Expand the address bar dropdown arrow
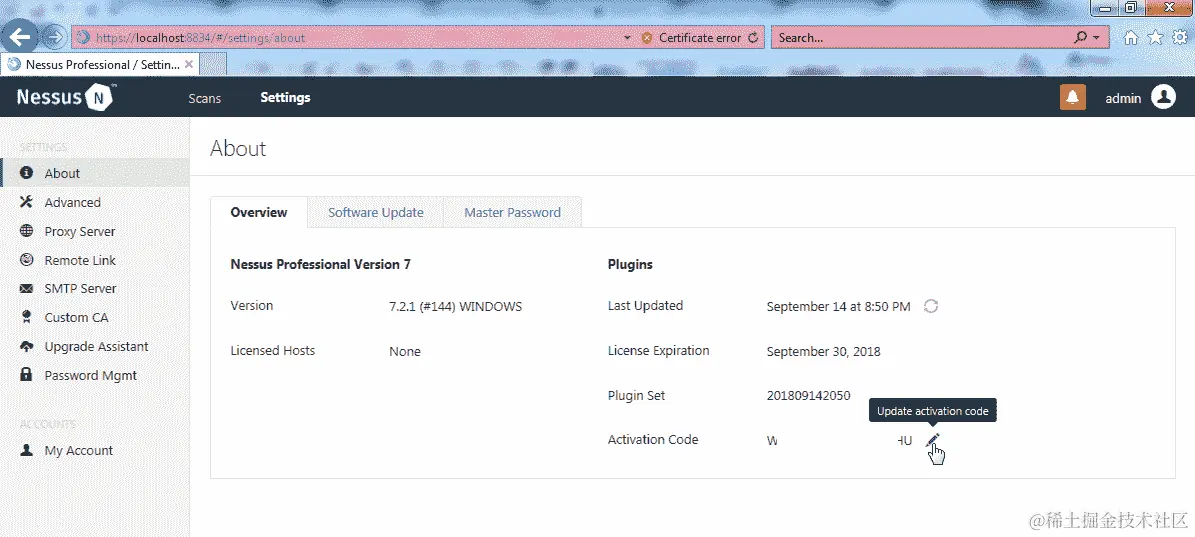The width and height of the screenshot is (1195, 537). tap(627, 37)
